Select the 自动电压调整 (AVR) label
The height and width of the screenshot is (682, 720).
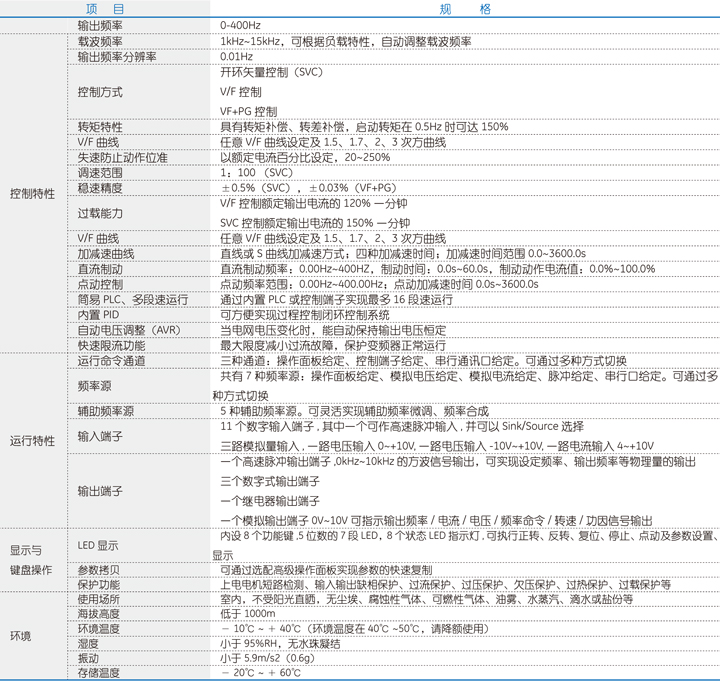[128, 330]
